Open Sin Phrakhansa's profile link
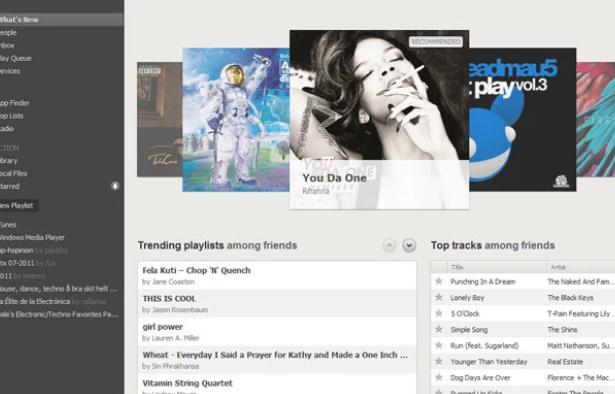Screen dimensions: 615x394 (x=175, y=367)
